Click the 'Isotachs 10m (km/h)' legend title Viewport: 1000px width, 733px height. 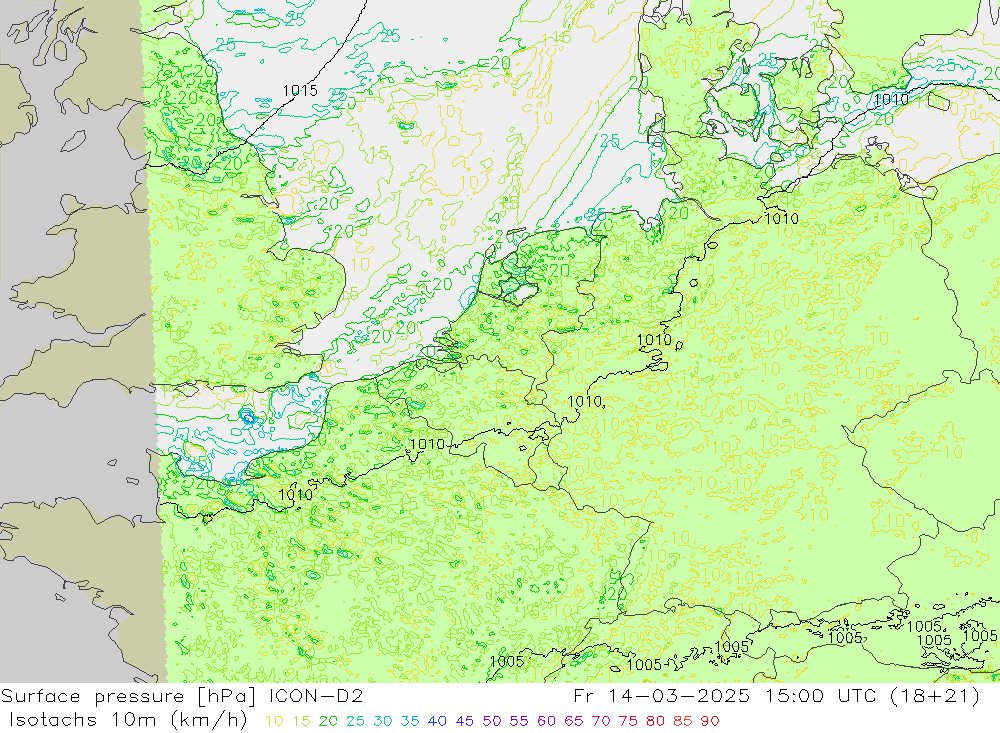pos(128,720)
